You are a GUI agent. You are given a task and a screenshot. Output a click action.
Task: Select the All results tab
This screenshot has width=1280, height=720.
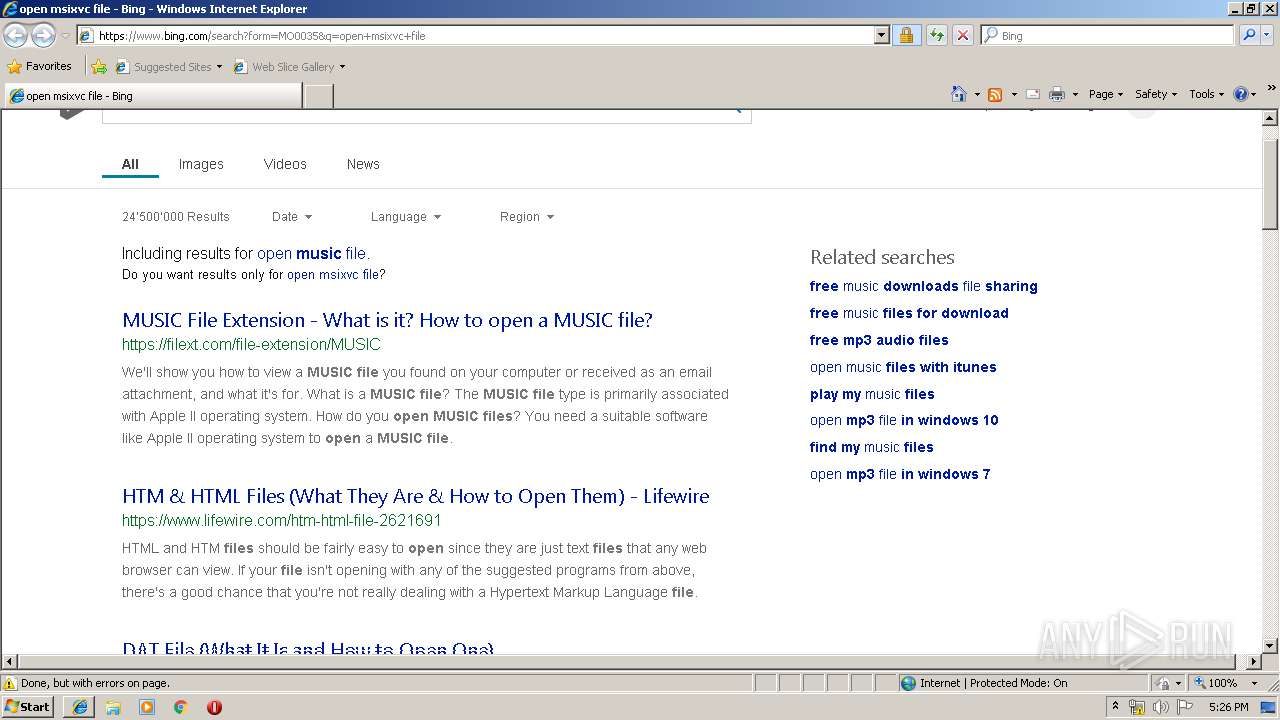tap(130, 164)
